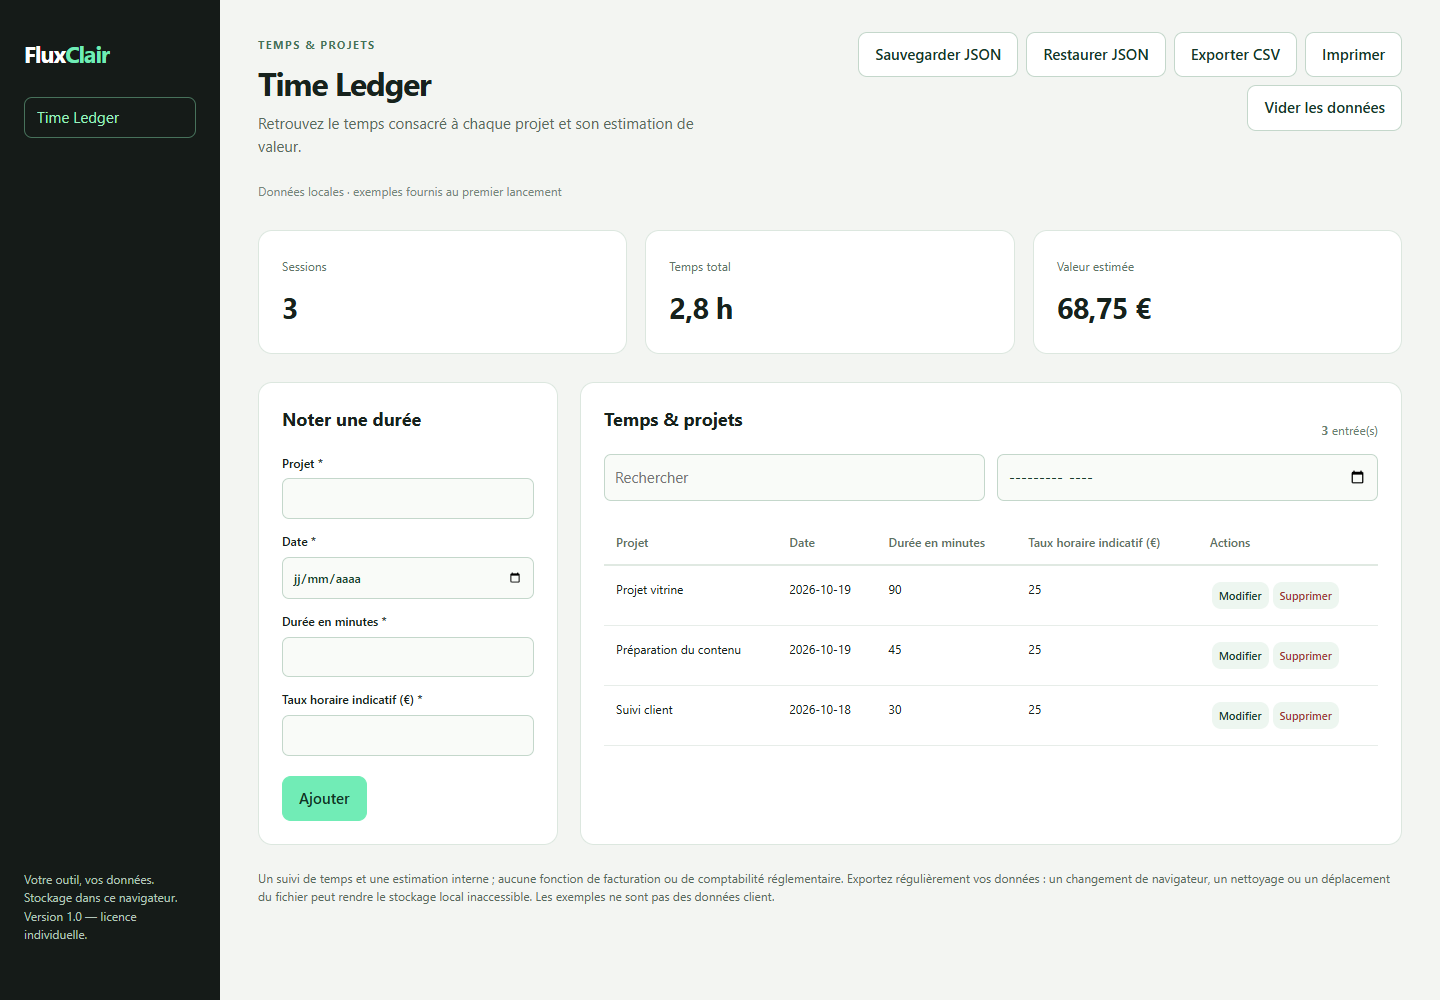This screenshot has height=1000, width=1440.
Task: Open Time Ledger in the sidebar
Action: click(110, 117)
